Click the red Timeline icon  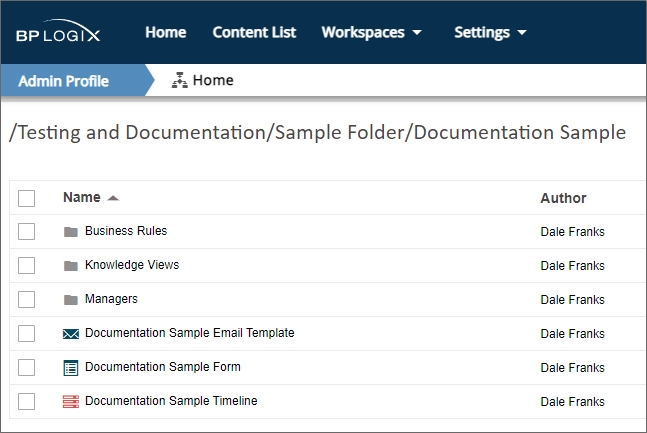tap(70, 402)
